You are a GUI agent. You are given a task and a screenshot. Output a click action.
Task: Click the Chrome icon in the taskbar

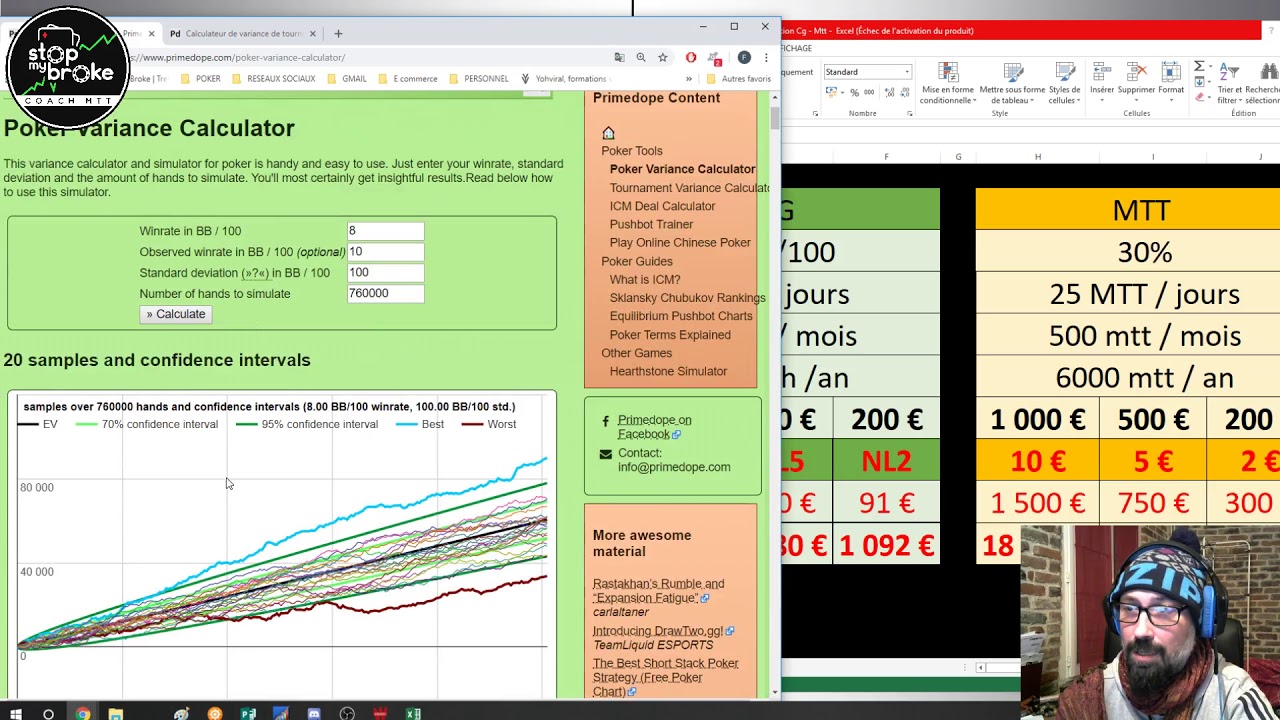82,714
